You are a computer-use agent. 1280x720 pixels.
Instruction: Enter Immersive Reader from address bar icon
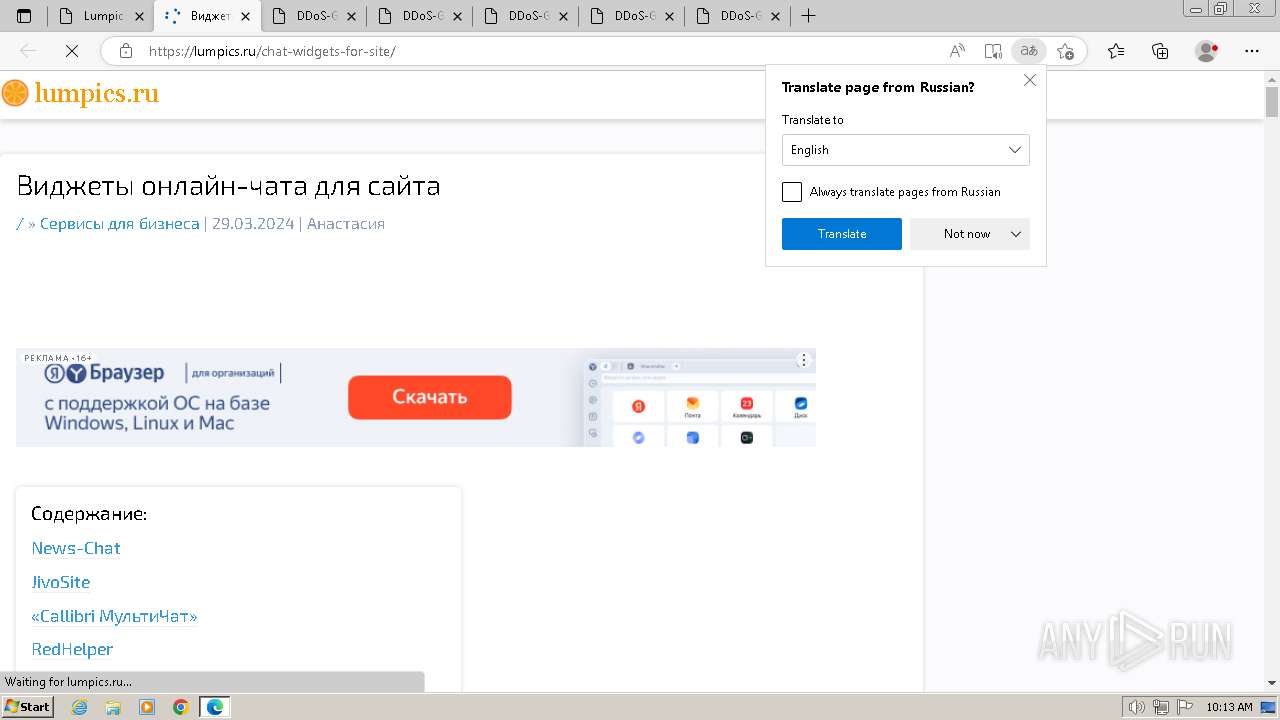point(993,51)
